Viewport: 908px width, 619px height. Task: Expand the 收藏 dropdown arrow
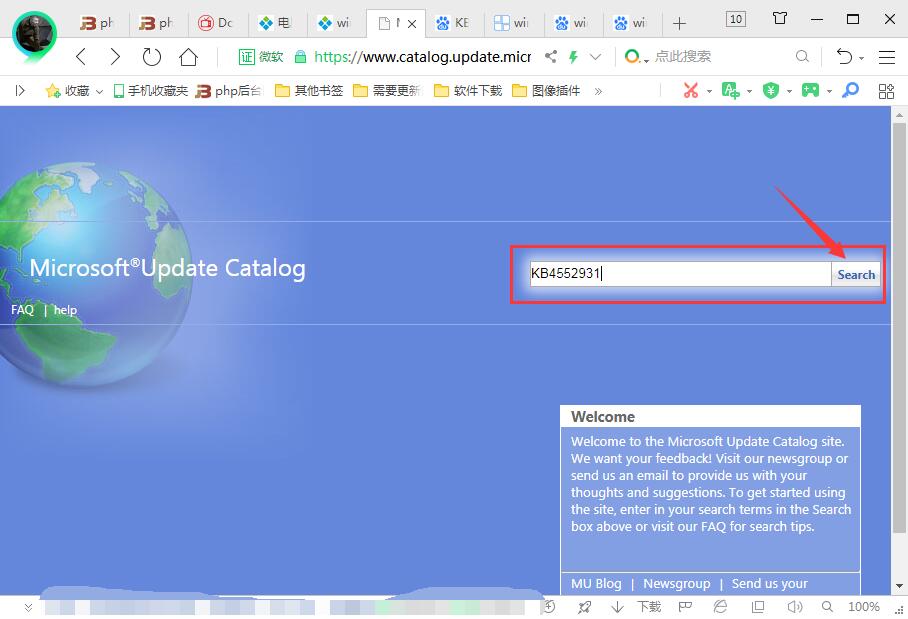[99, 91]
